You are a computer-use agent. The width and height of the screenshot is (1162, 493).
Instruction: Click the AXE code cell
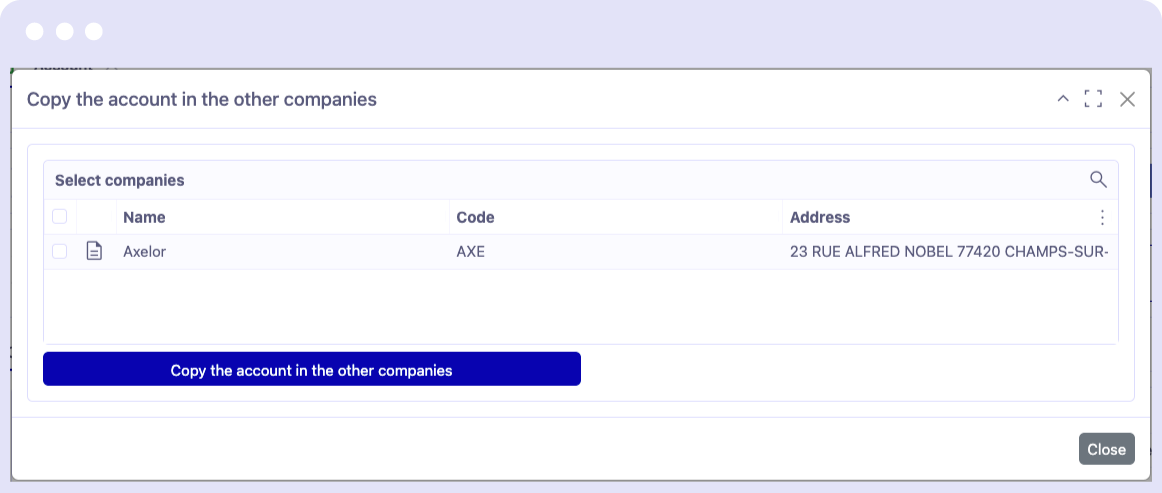coord(470,252)
